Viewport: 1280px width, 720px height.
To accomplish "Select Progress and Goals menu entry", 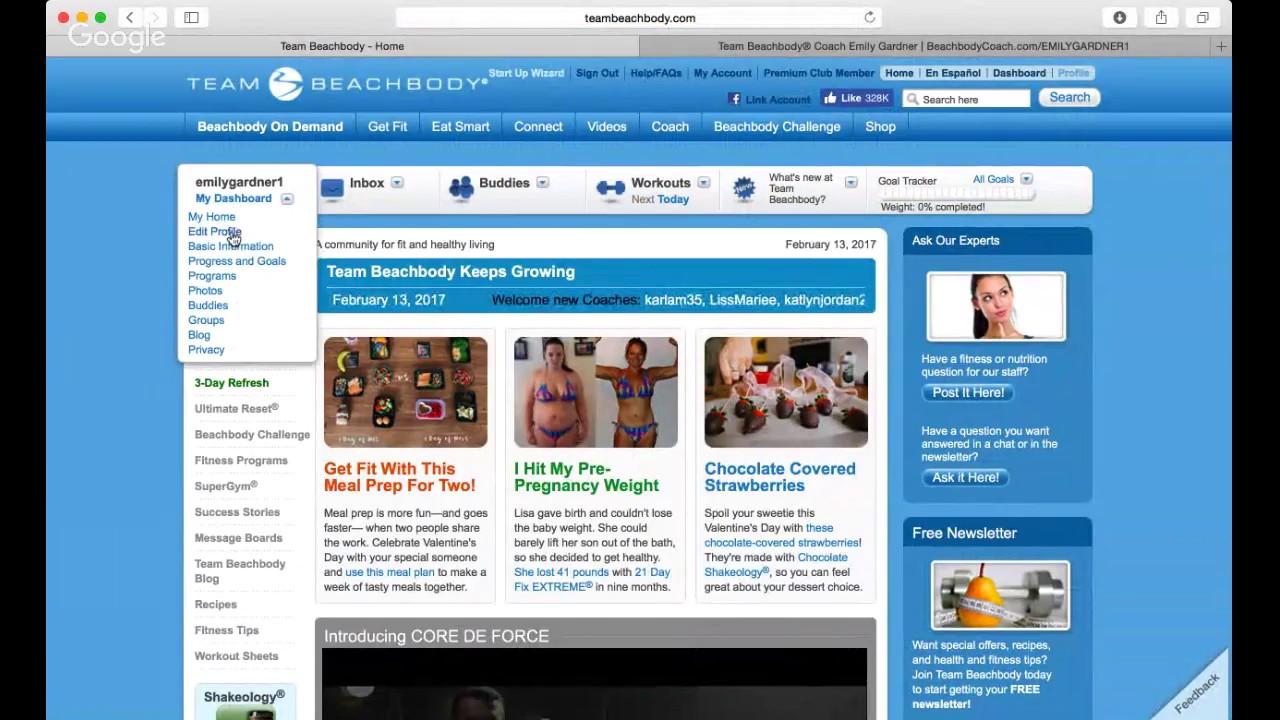I will (237, 261).
